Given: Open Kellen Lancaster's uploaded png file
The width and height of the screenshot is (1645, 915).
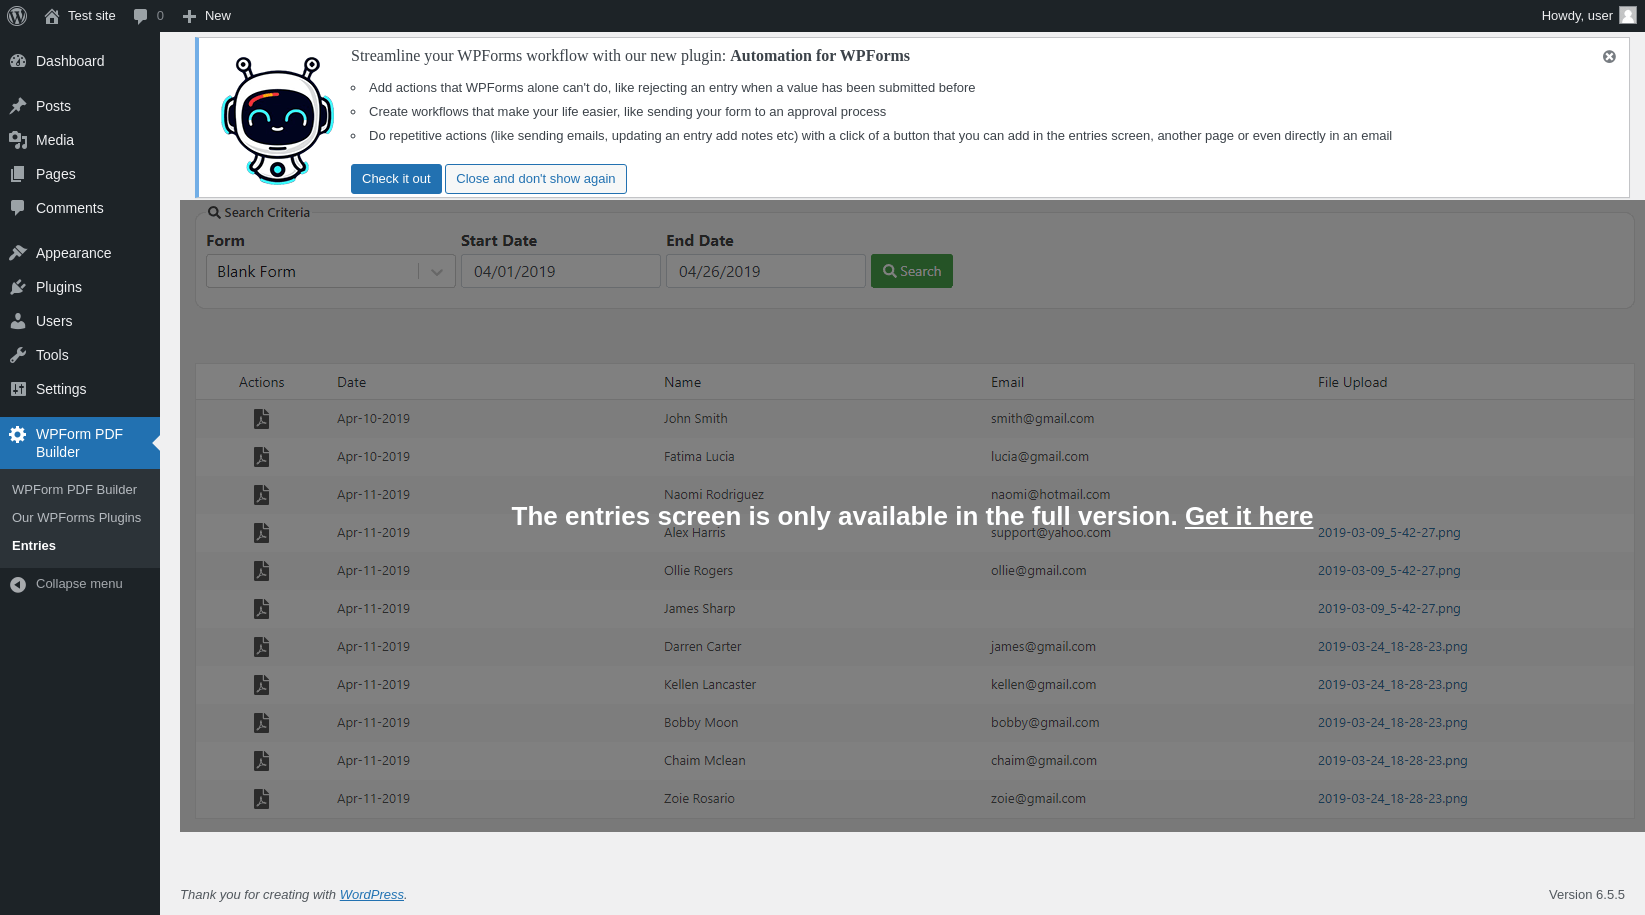Looking at the screenshot, I should (x=1393, y=685).
